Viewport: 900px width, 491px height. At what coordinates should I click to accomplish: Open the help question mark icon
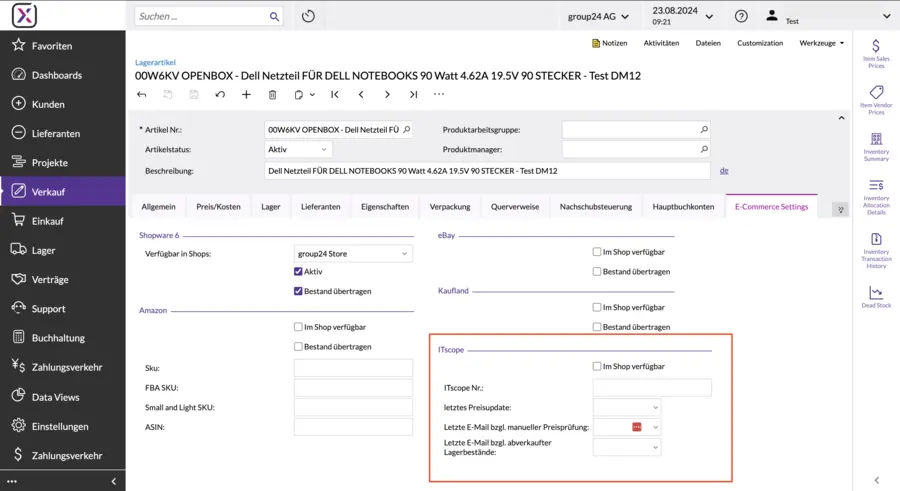(741, 16)
